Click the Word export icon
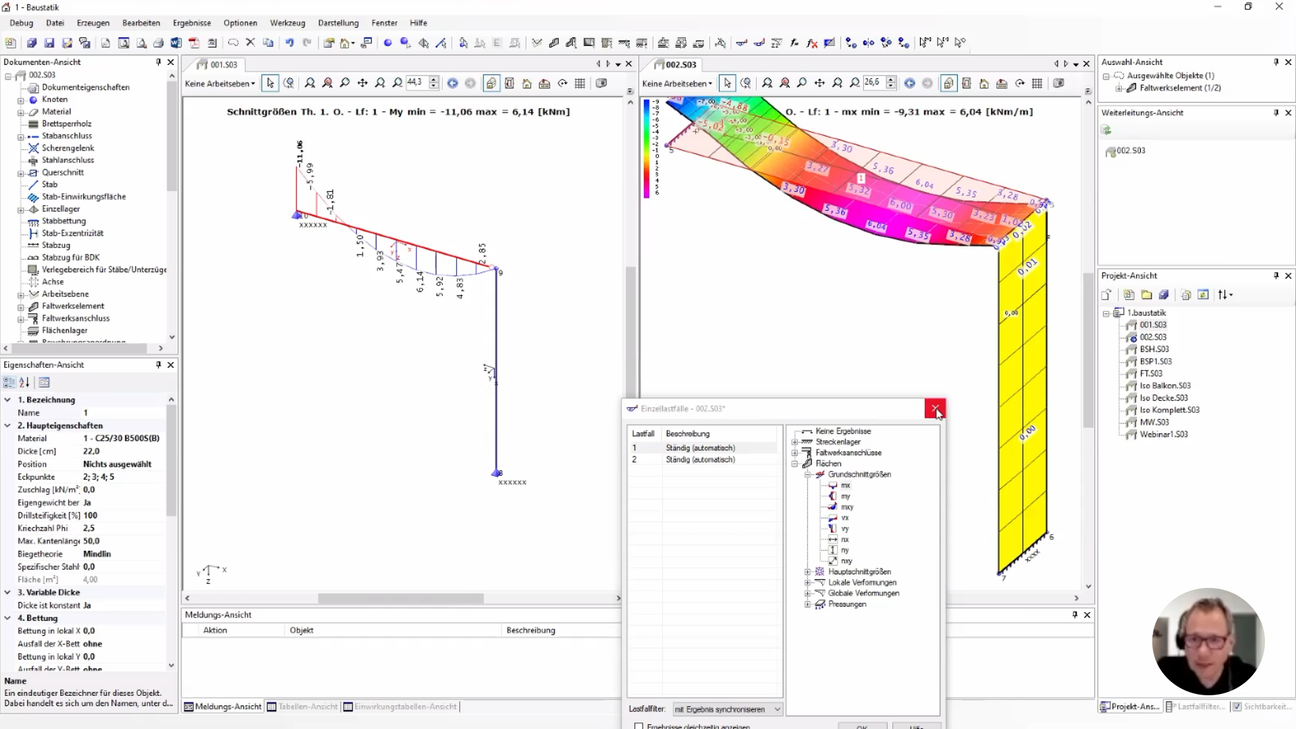This screenshot has height=729, width=1296. 176,43
